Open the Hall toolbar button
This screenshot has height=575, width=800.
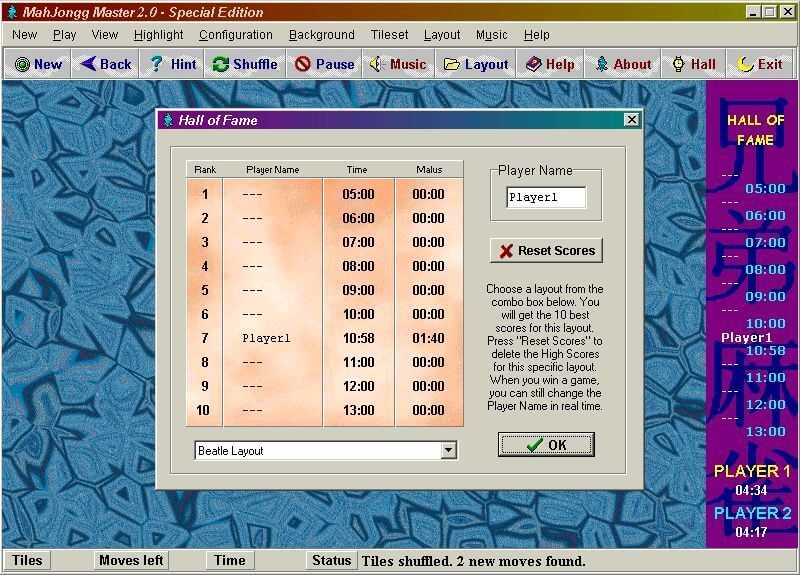pyautogui.click(x=694, y=64)
